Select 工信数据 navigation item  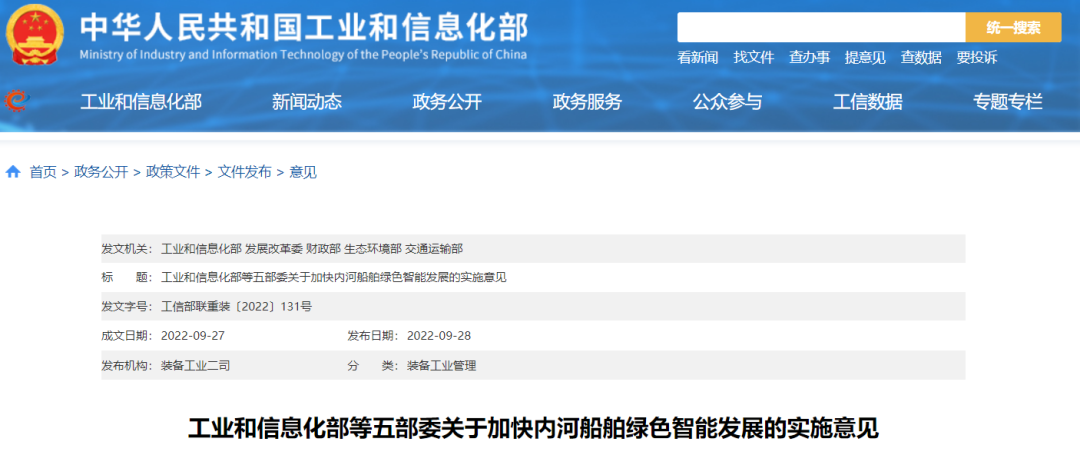point(868,102)
